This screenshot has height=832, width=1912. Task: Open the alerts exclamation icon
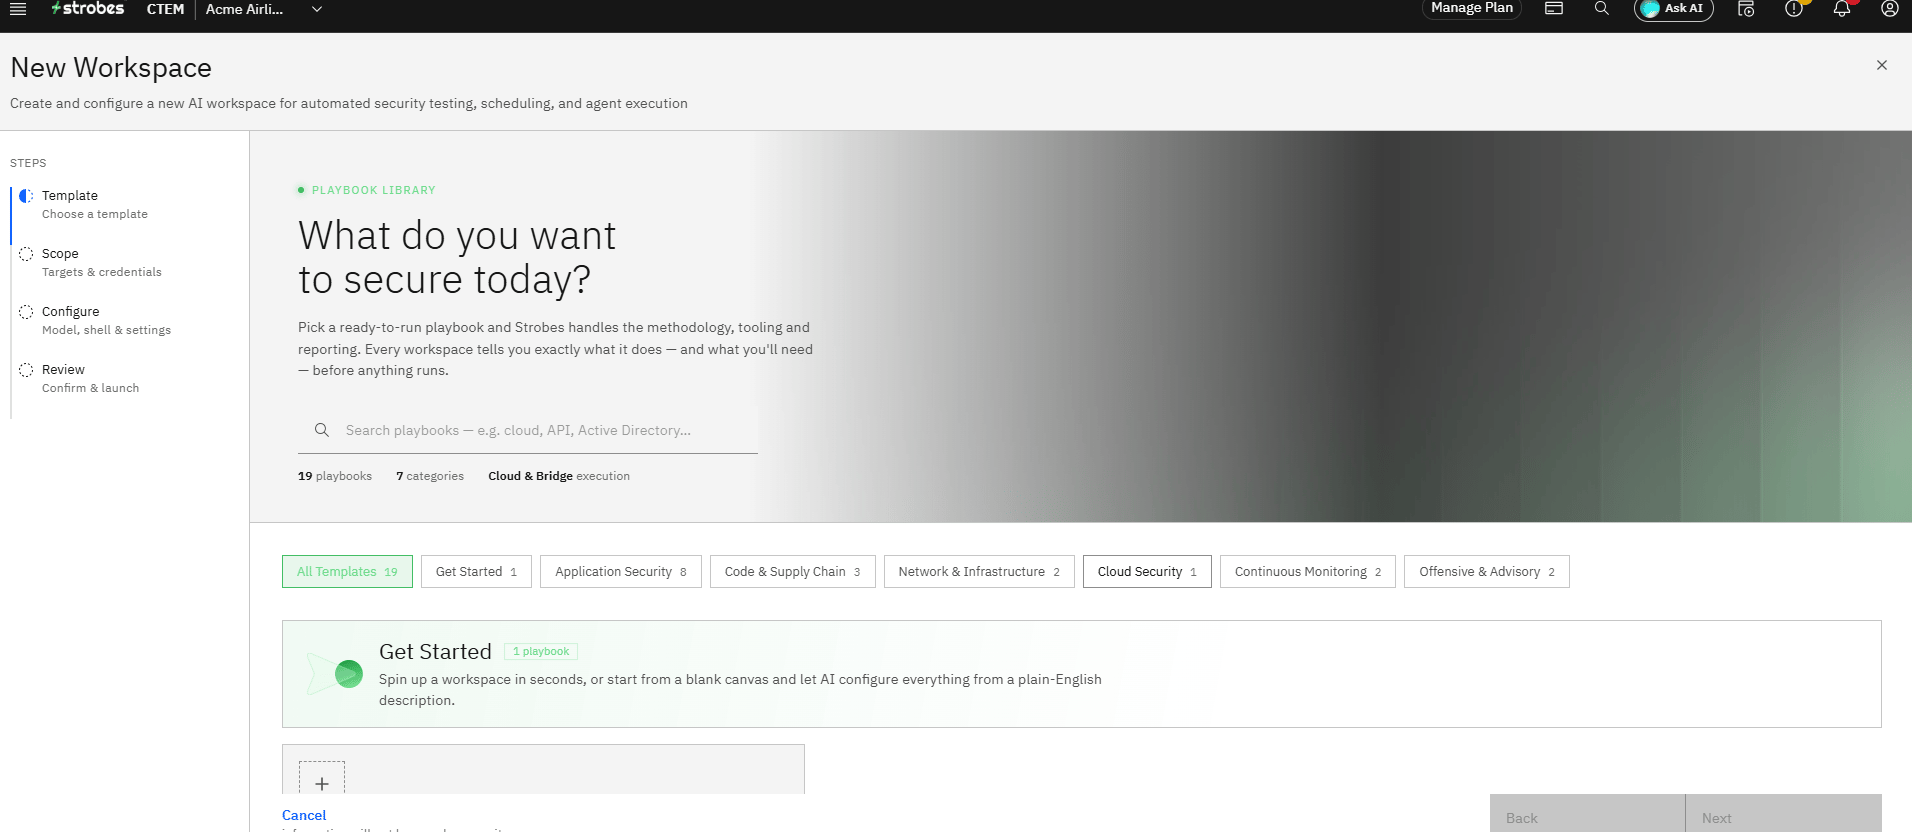click(1794, 9)
